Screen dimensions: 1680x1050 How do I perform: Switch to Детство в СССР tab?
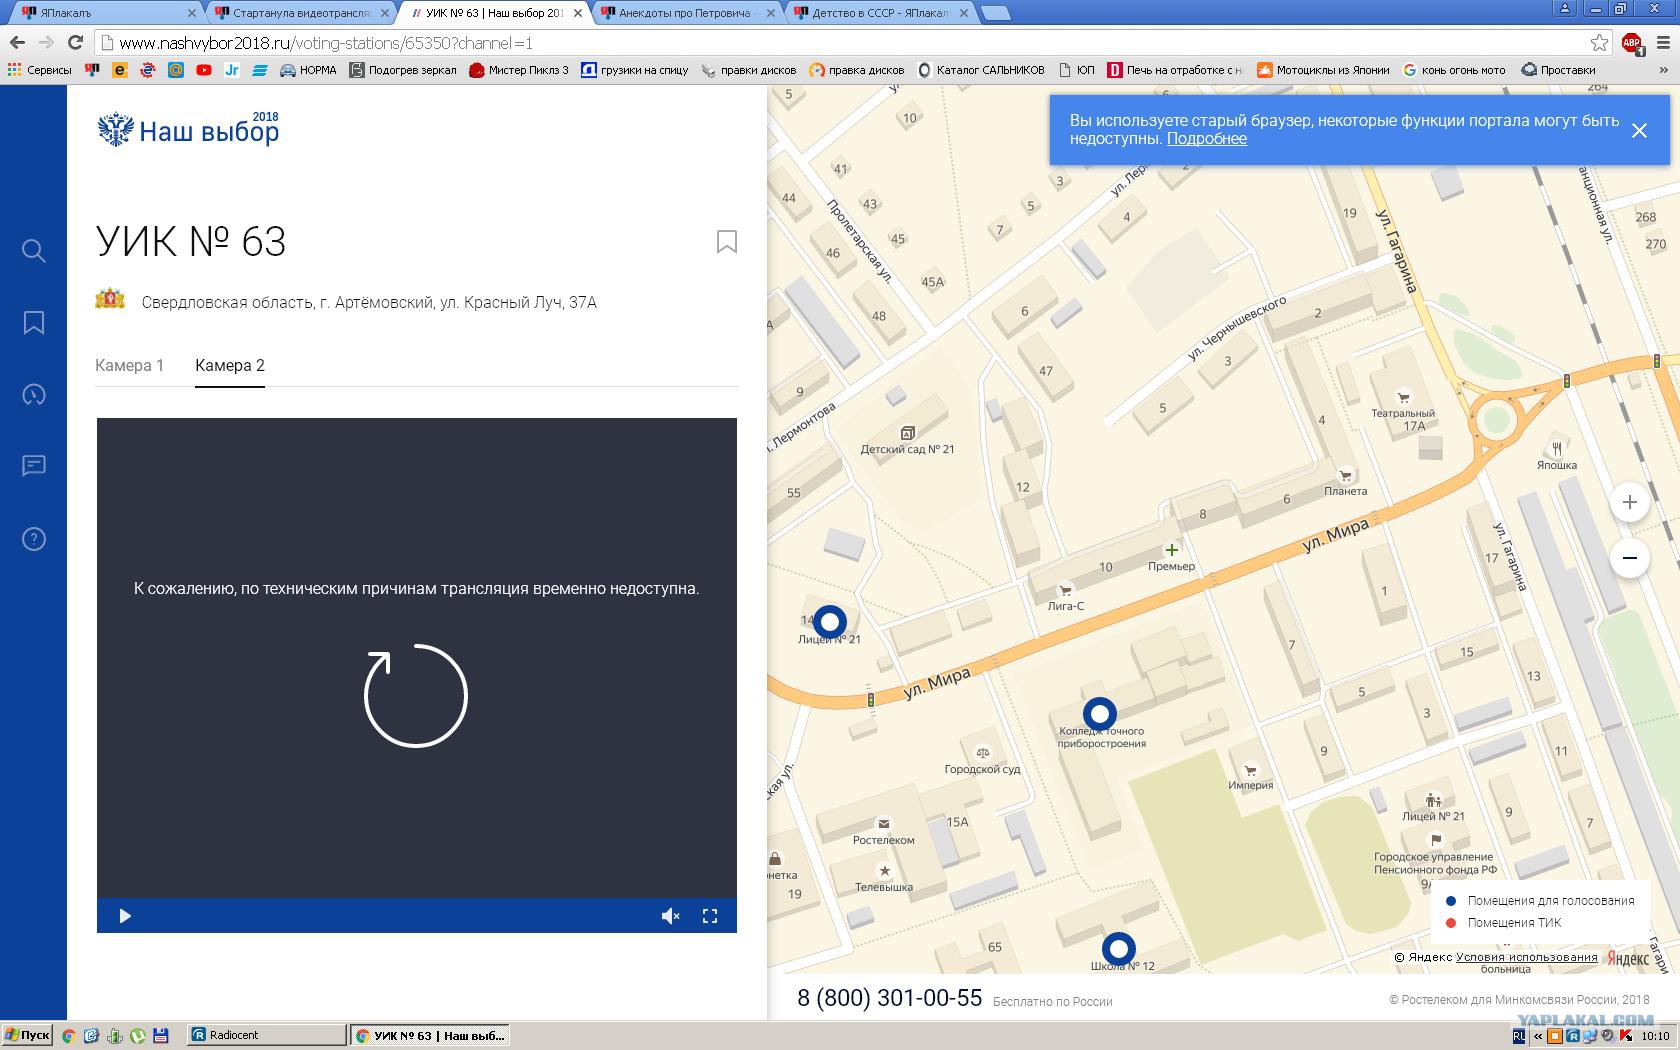point(880,13)
